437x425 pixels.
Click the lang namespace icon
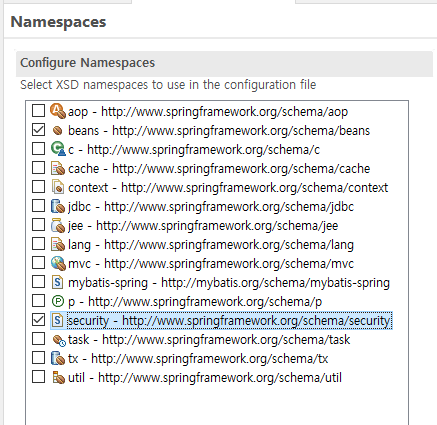coord(58,244)
